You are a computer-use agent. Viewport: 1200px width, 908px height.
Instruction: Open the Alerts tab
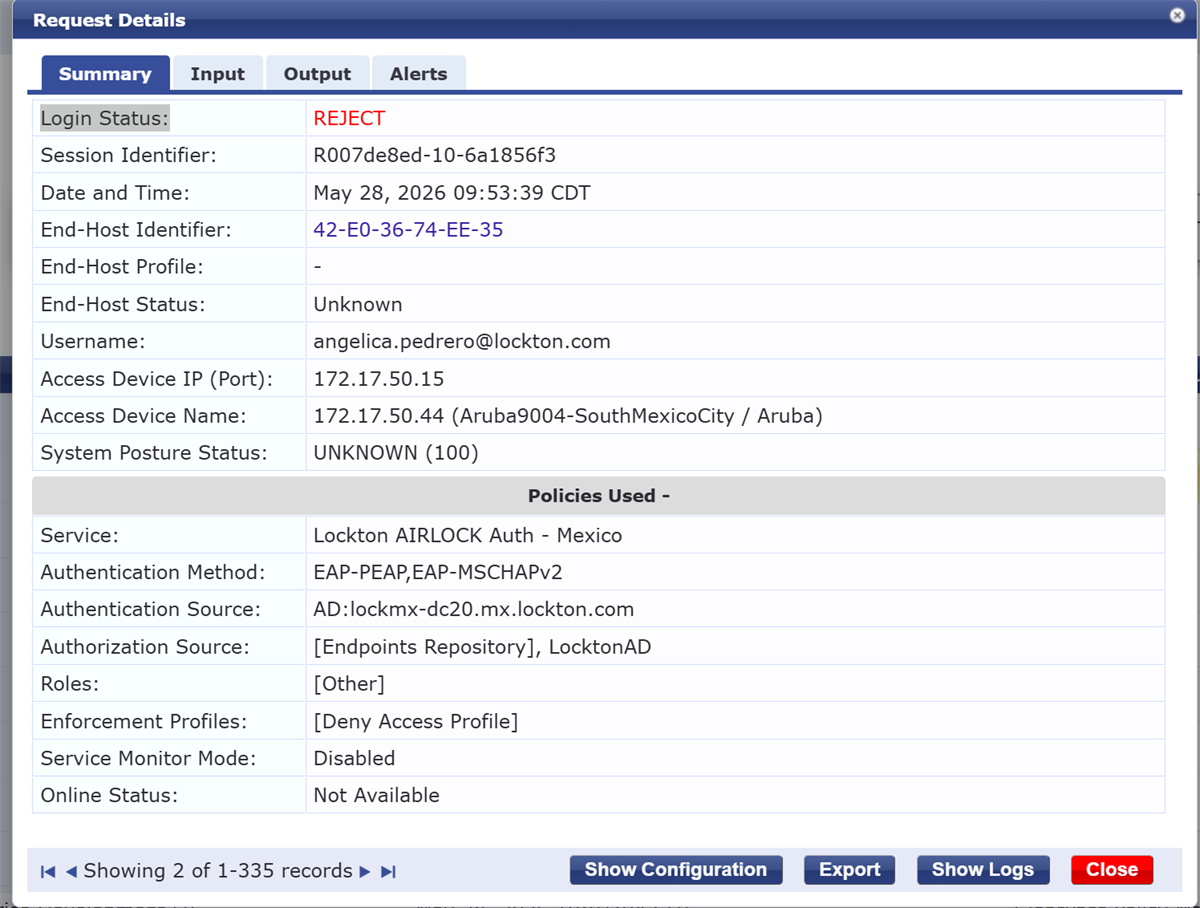(x=418, y=74)
